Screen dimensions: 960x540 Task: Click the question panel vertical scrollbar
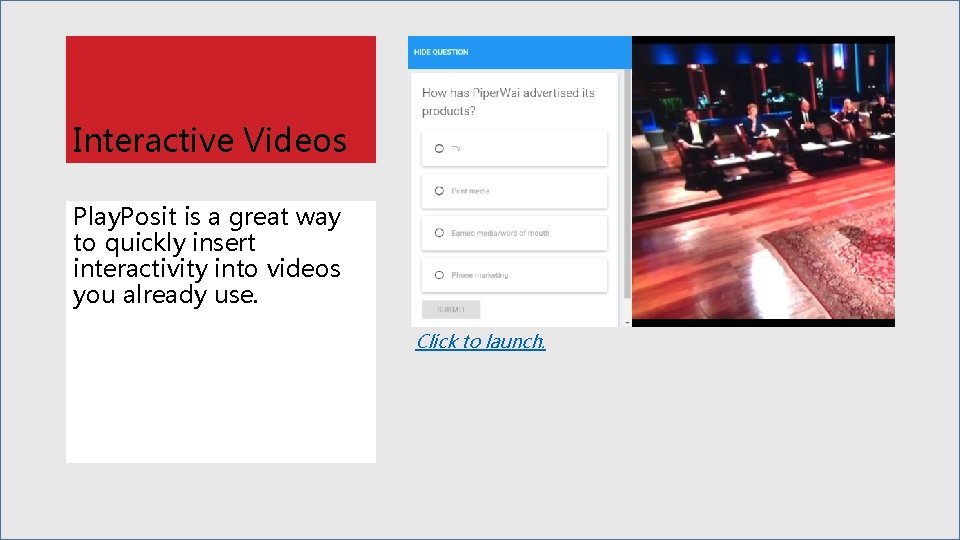(x=627, y=184)
